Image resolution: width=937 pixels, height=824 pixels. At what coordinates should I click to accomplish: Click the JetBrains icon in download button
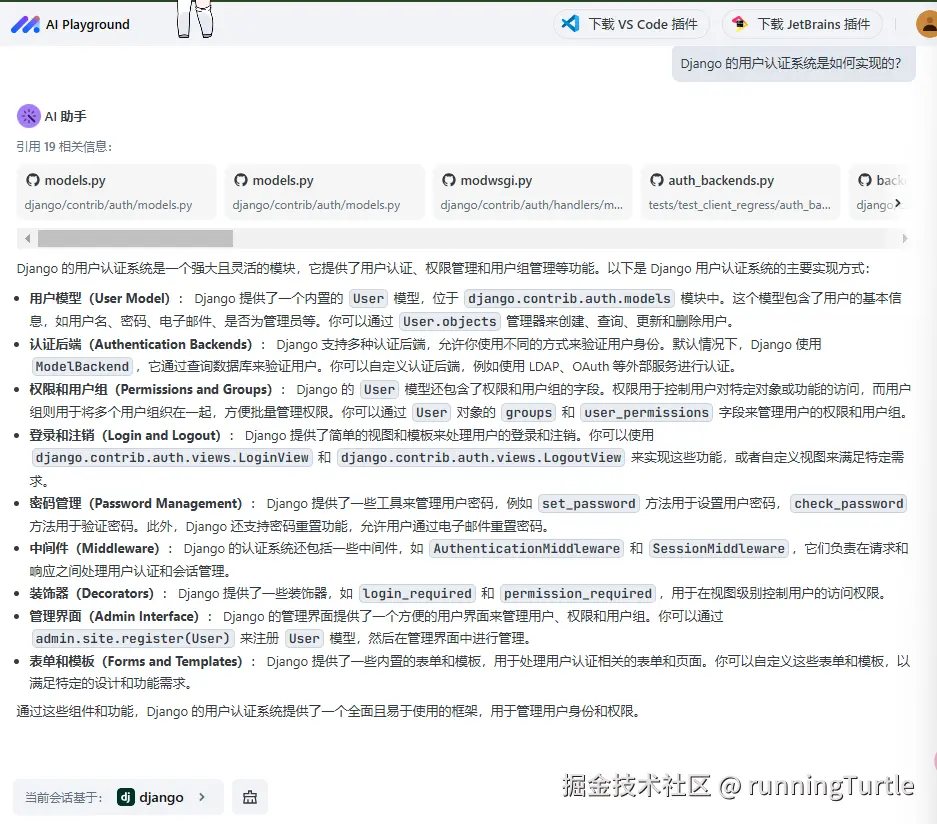(738, 23)
